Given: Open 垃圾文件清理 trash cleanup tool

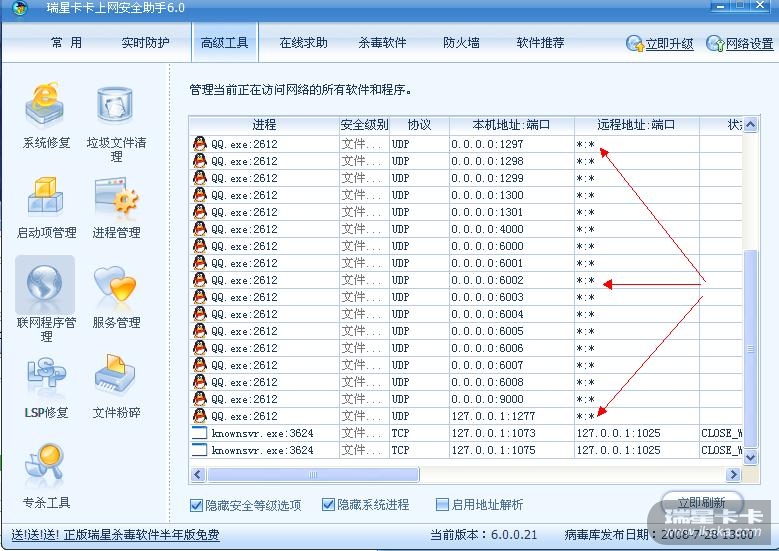Looking at the screenshot, I should pos(115,105).
